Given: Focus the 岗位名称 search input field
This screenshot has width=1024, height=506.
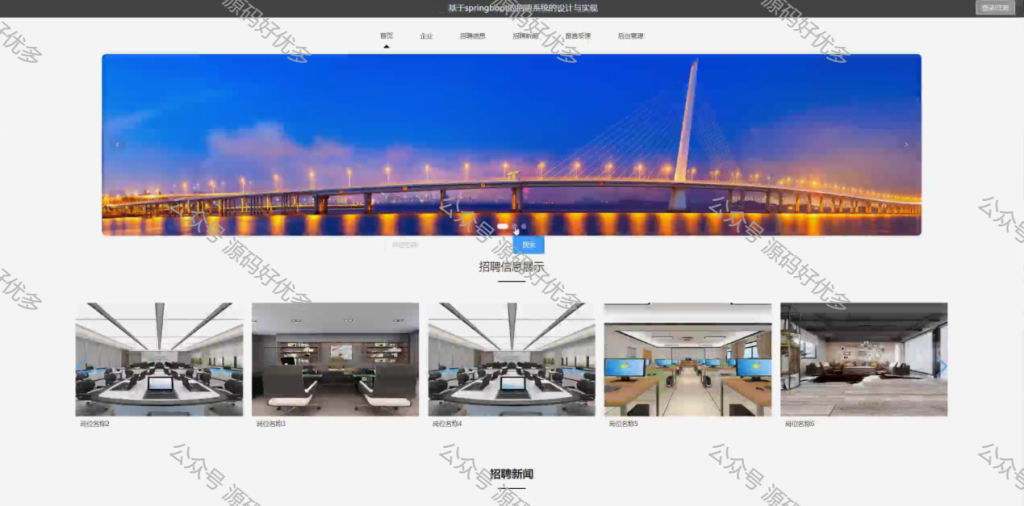Looking at the screenshot, I should (449, 245).
